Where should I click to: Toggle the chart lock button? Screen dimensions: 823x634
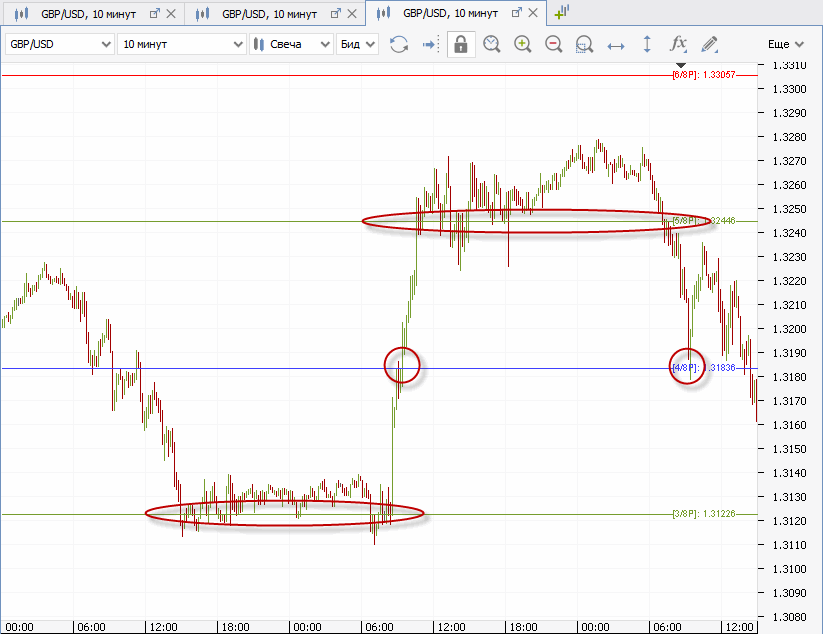pos(461,44)
